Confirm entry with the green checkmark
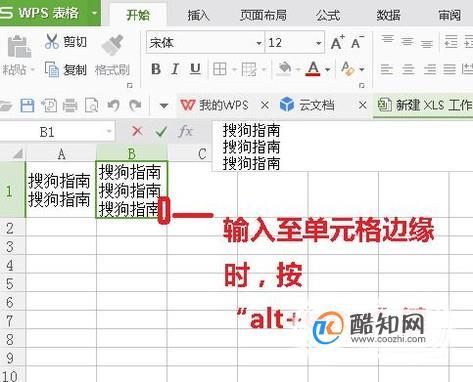Image resolution: width=473 pixels, height=382 pixels. (x=161, y=132)
